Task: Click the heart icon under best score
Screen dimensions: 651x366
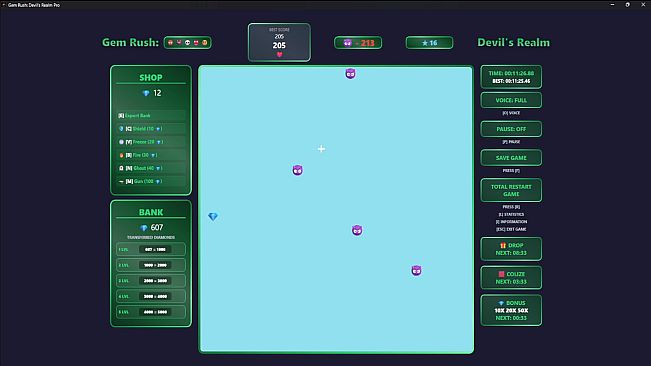Action: point(279,54)
